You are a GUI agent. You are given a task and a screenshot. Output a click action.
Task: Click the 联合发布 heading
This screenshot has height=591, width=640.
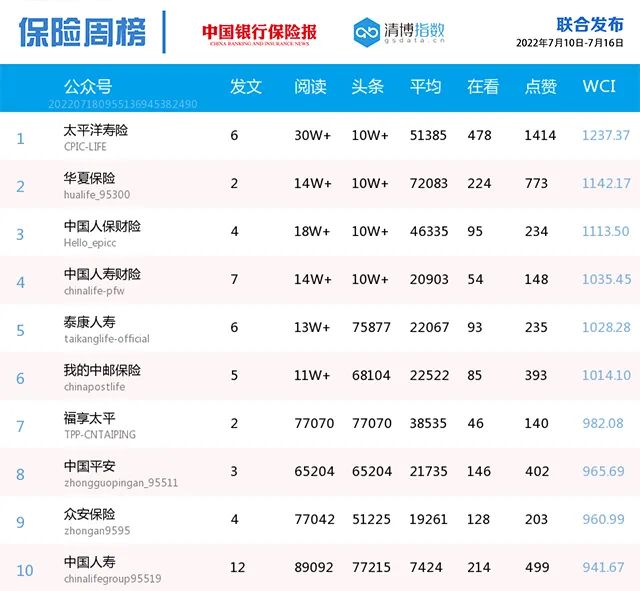pos(590,24)
